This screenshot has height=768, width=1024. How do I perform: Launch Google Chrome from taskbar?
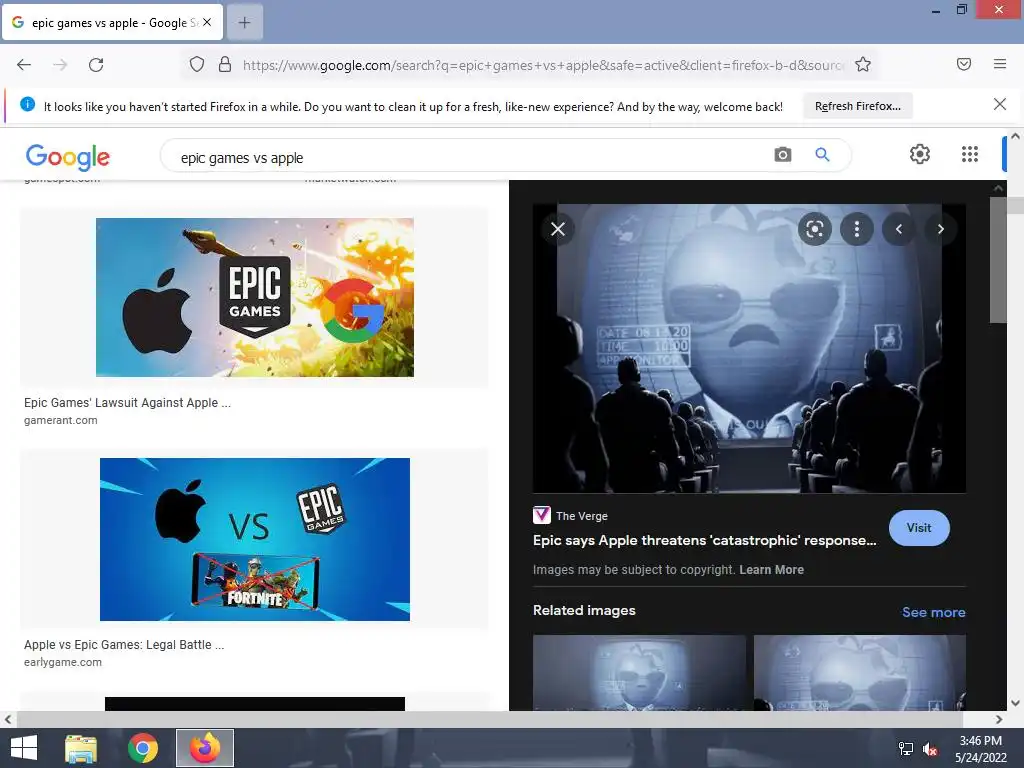tap(143, 748)
